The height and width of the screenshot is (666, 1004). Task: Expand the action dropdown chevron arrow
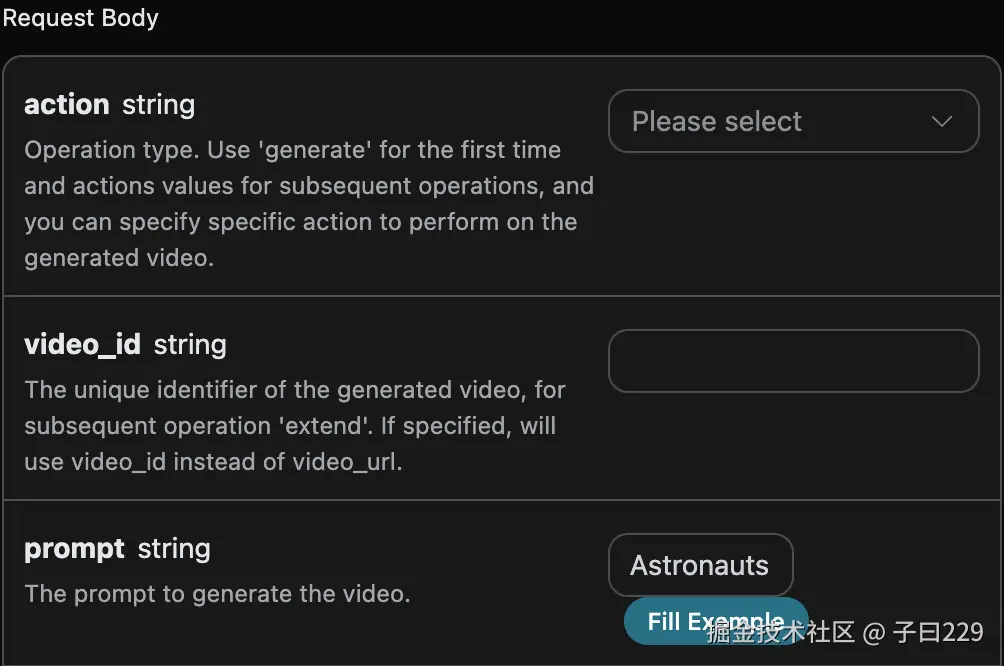[x=941, y=121]
